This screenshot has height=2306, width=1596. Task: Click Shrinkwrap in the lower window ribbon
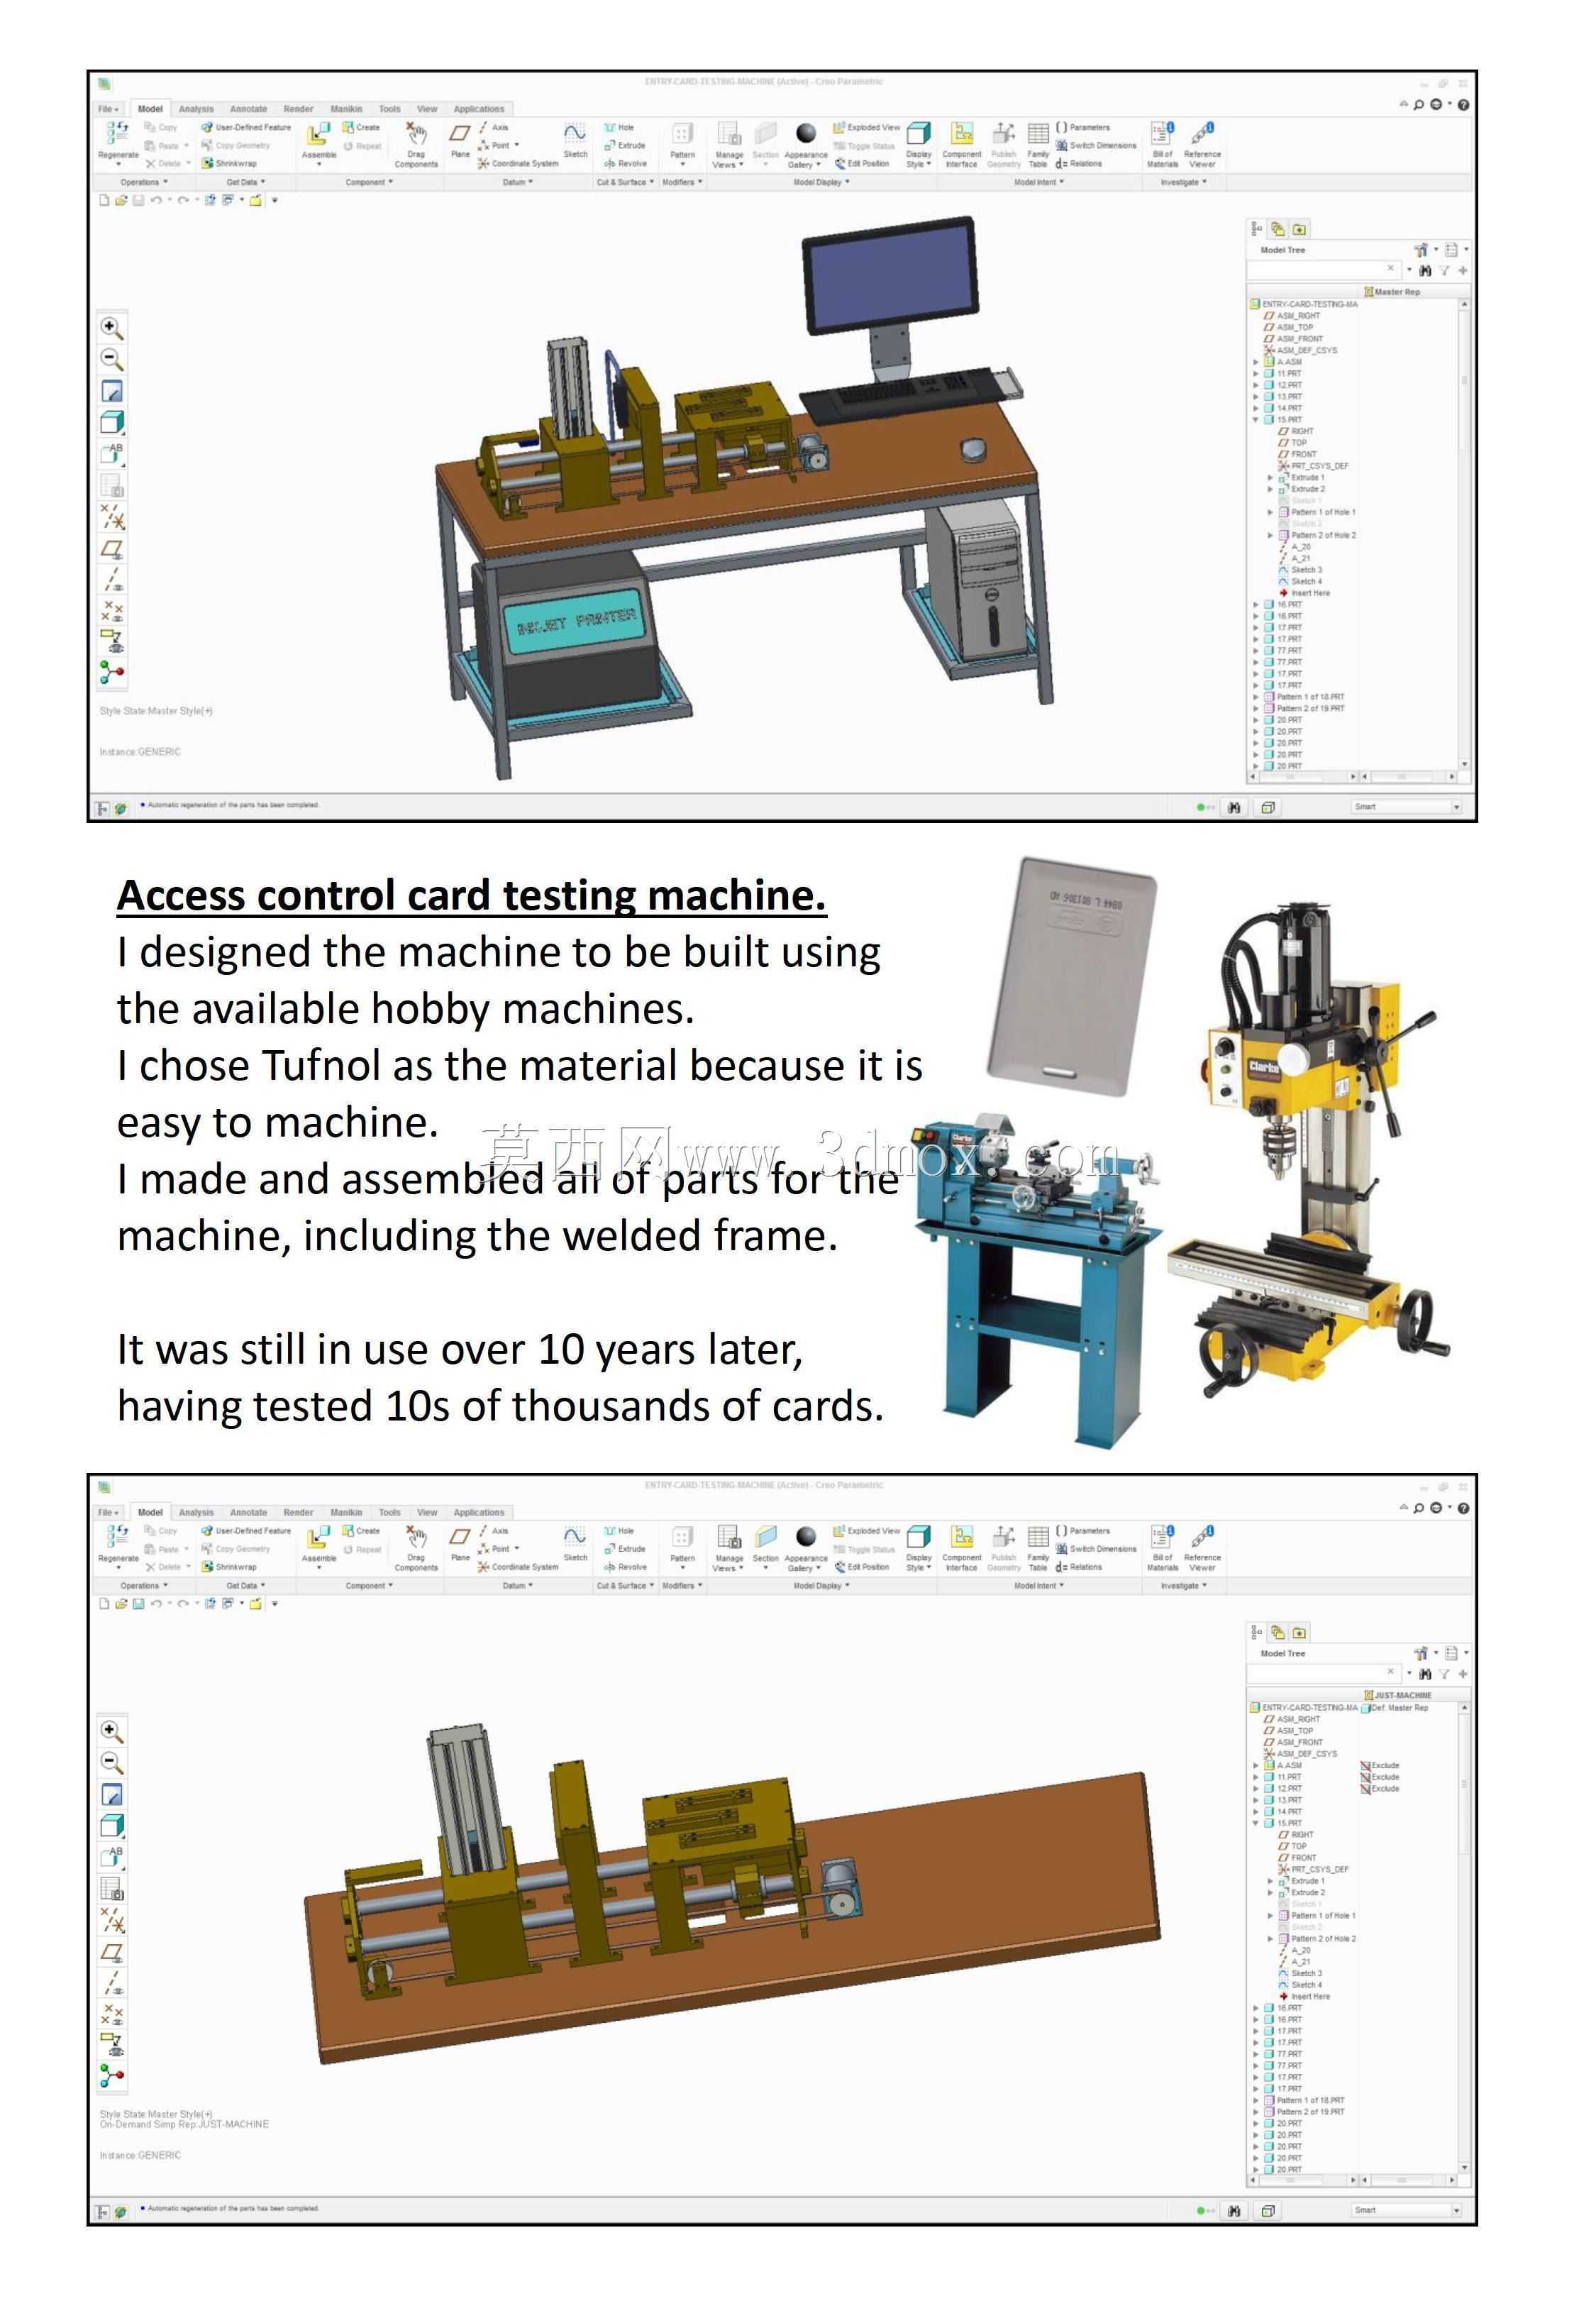point(229,1566)
